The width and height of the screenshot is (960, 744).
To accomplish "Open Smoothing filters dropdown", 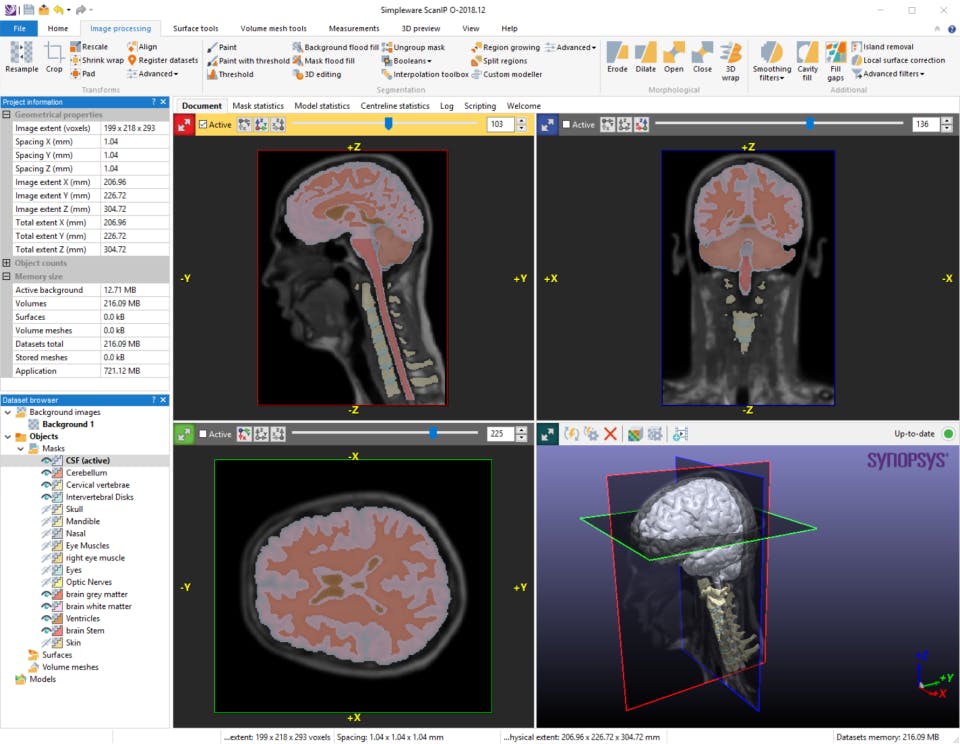I will (771, 73).
